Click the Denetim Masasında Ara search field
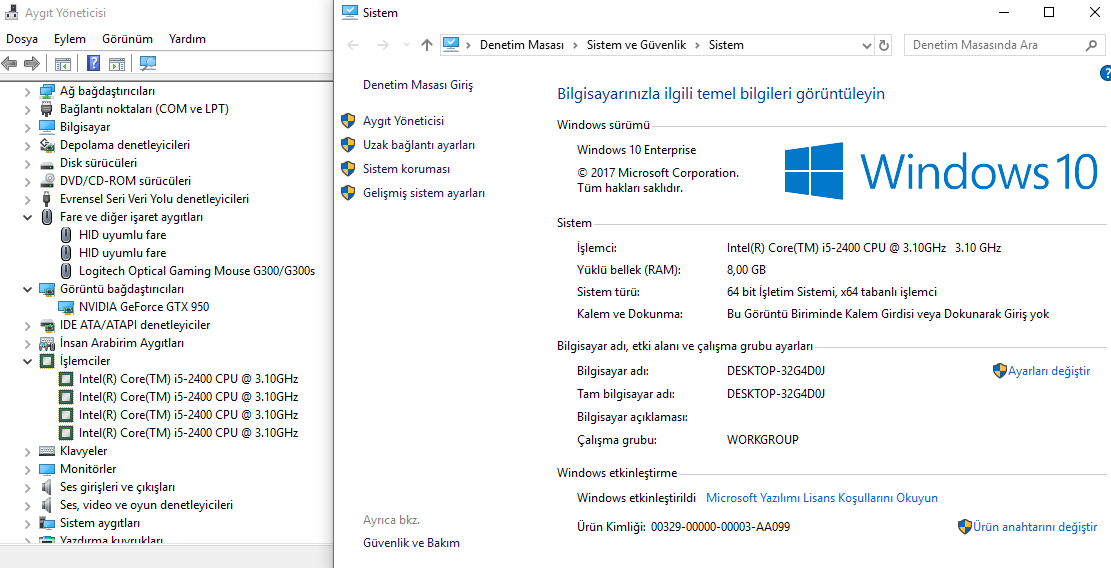Image resolution: width=1111 pixels, height=568 pixels. coord(992,45)
